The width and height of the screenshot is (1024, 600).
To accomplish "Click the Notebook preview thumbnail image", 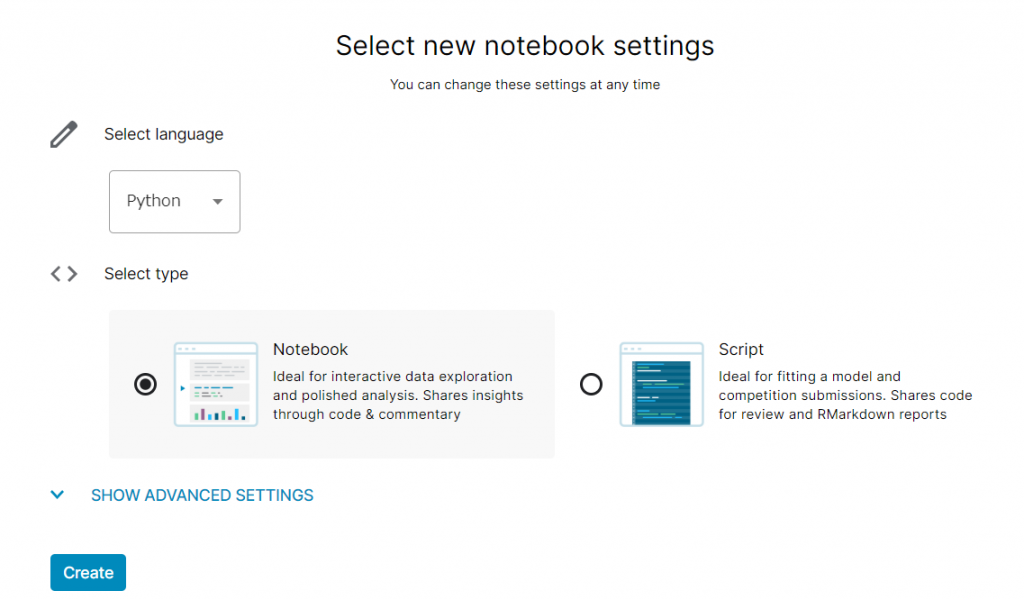I will (x=216, y=384).
